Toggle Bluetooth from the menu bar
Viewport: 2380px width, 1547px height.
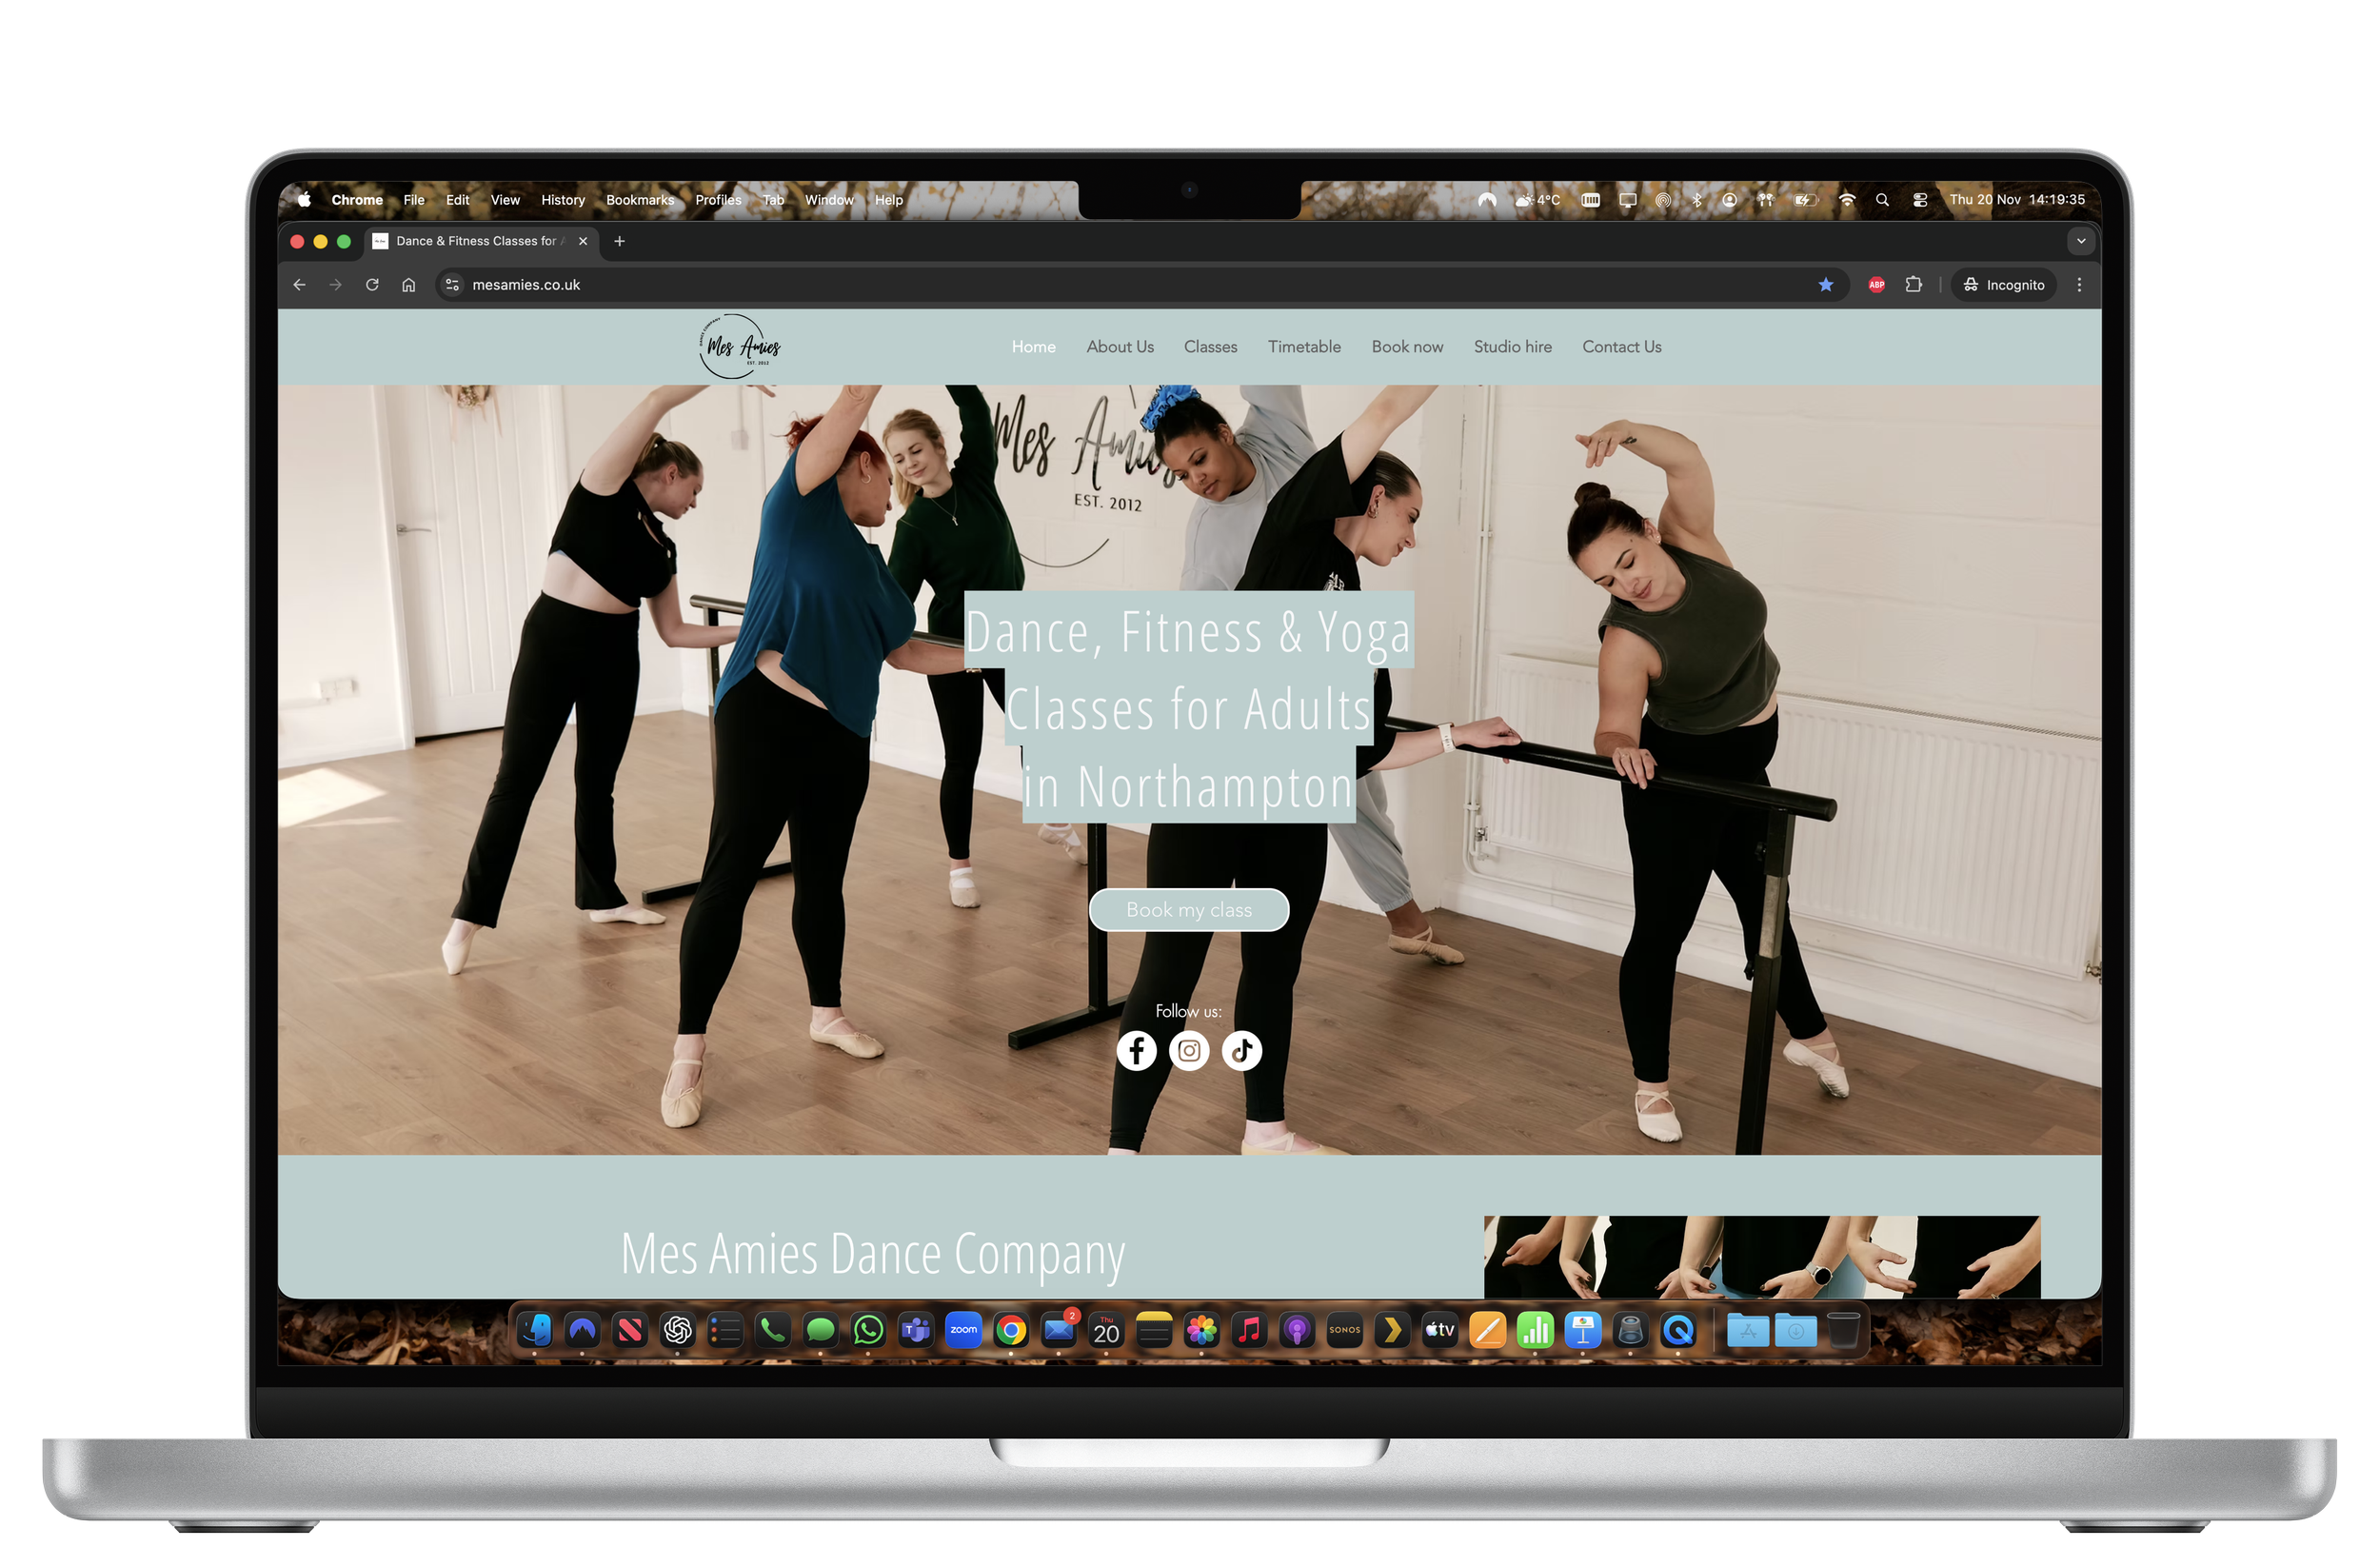(x=1696, y=200)
